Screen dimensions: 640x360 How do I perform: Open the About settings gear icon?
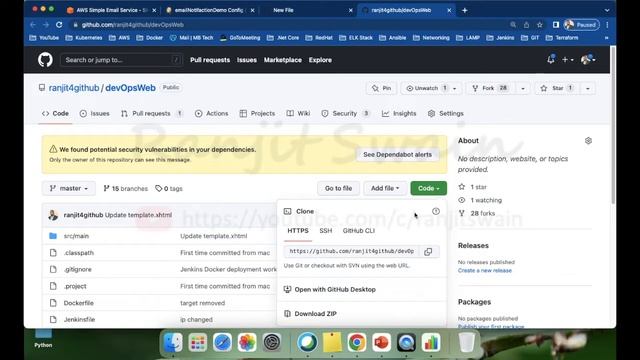pyautogui.click(x=588, y=141)
